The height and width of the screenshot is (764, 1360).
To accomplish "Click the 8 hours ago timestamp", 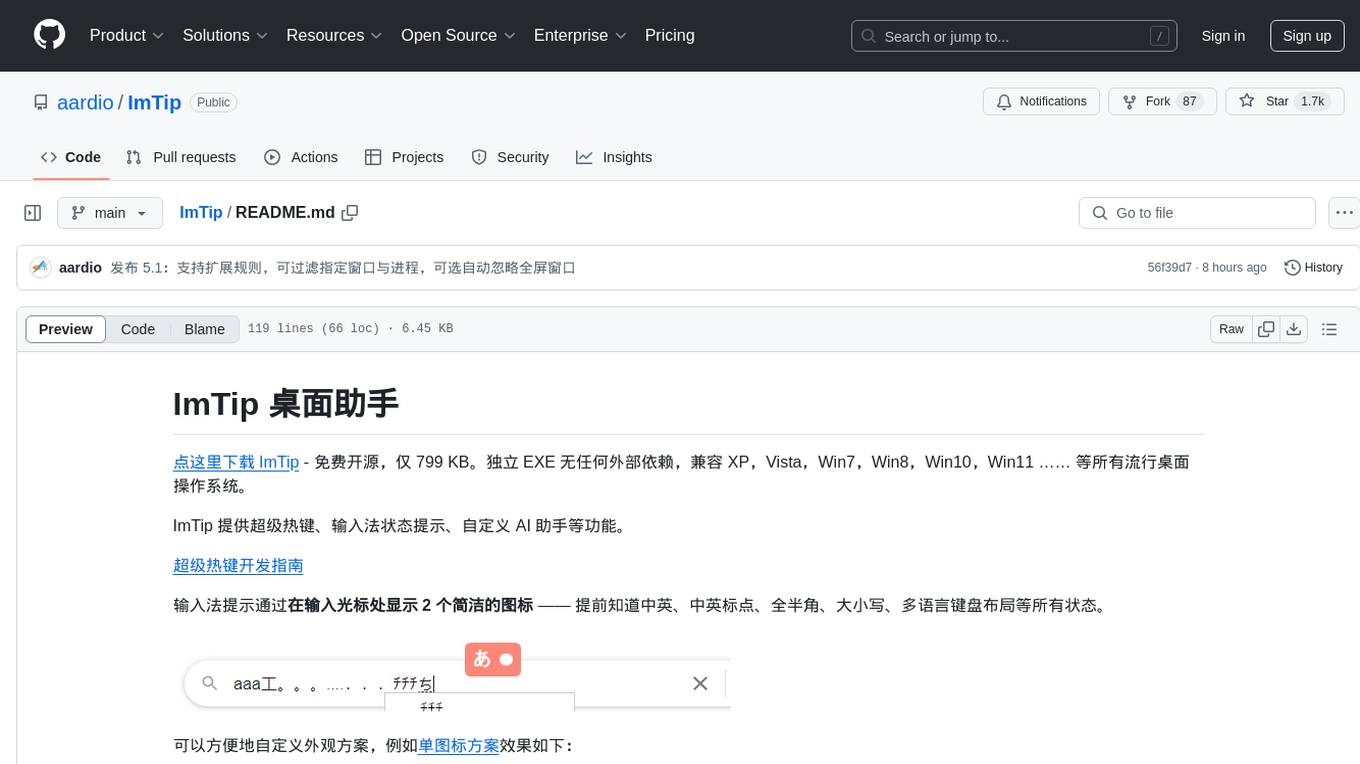I will [x=1233, y=268].
